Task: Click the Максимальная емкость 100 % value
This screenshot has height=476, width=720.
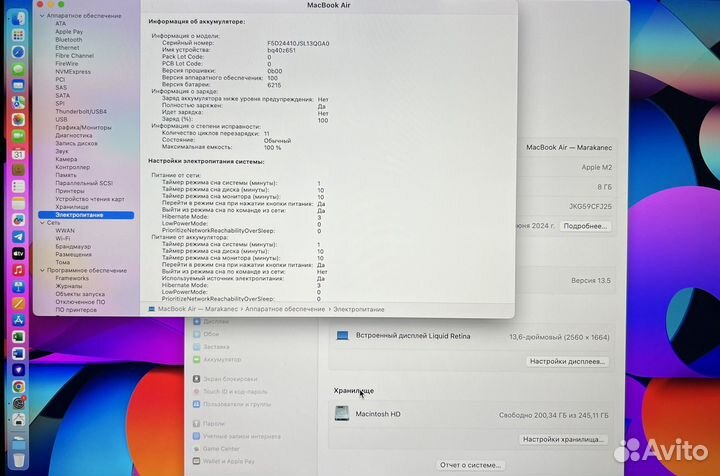Action: pos(272,148)
